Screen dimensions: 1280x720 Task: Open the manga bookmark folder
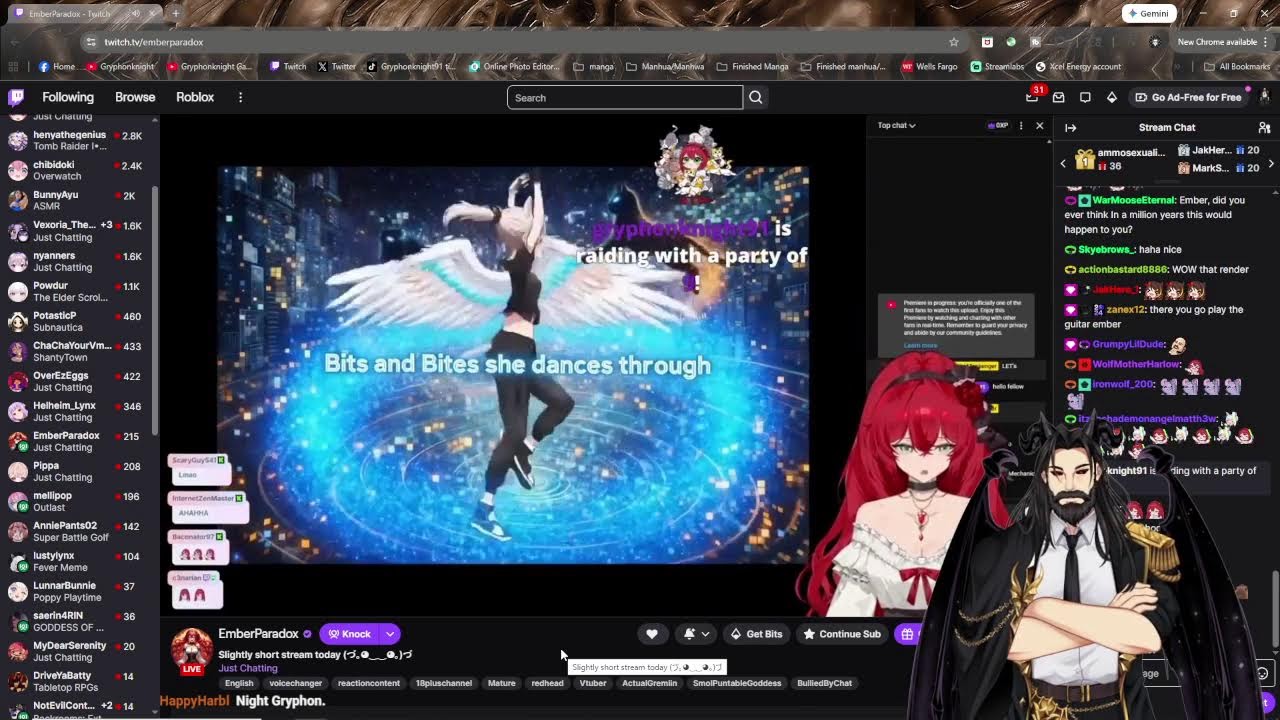[x=594, y=67]
